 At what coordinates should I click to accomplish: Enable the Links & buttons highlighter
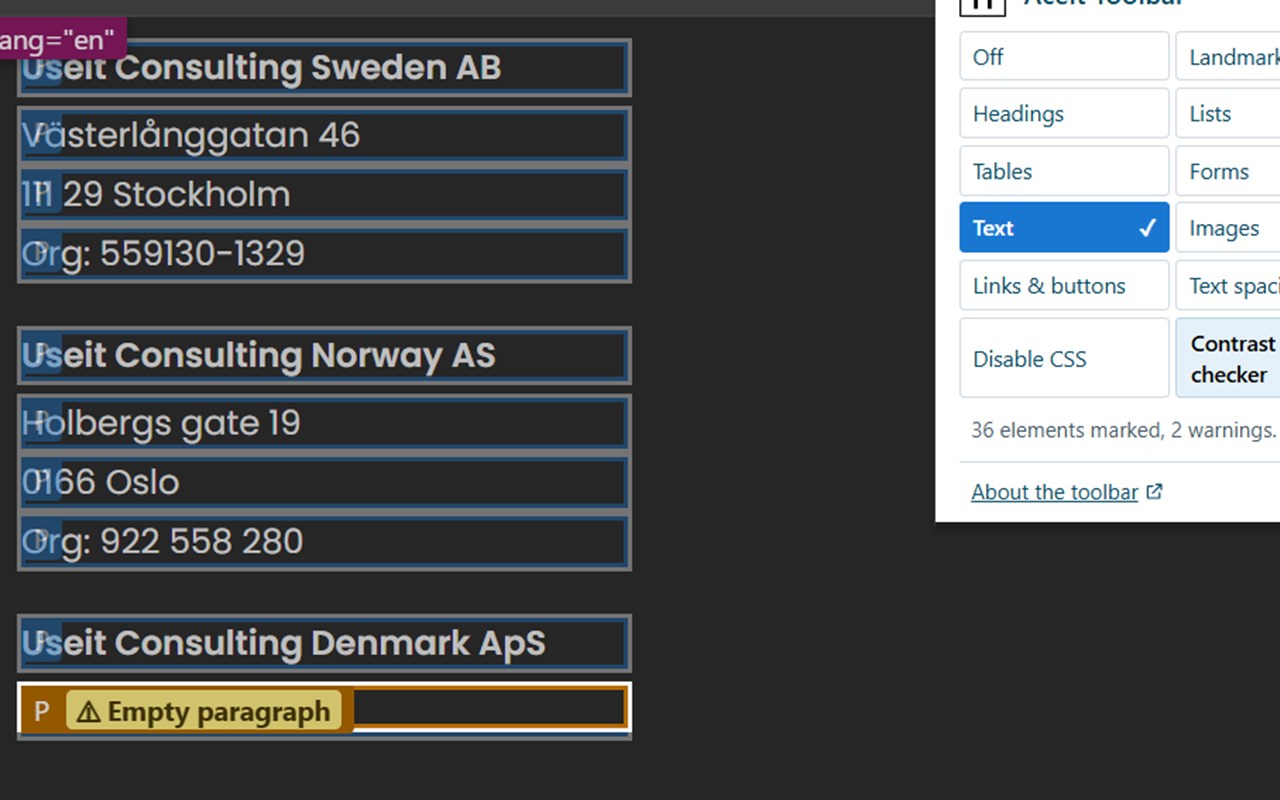tap(1063, 286)
